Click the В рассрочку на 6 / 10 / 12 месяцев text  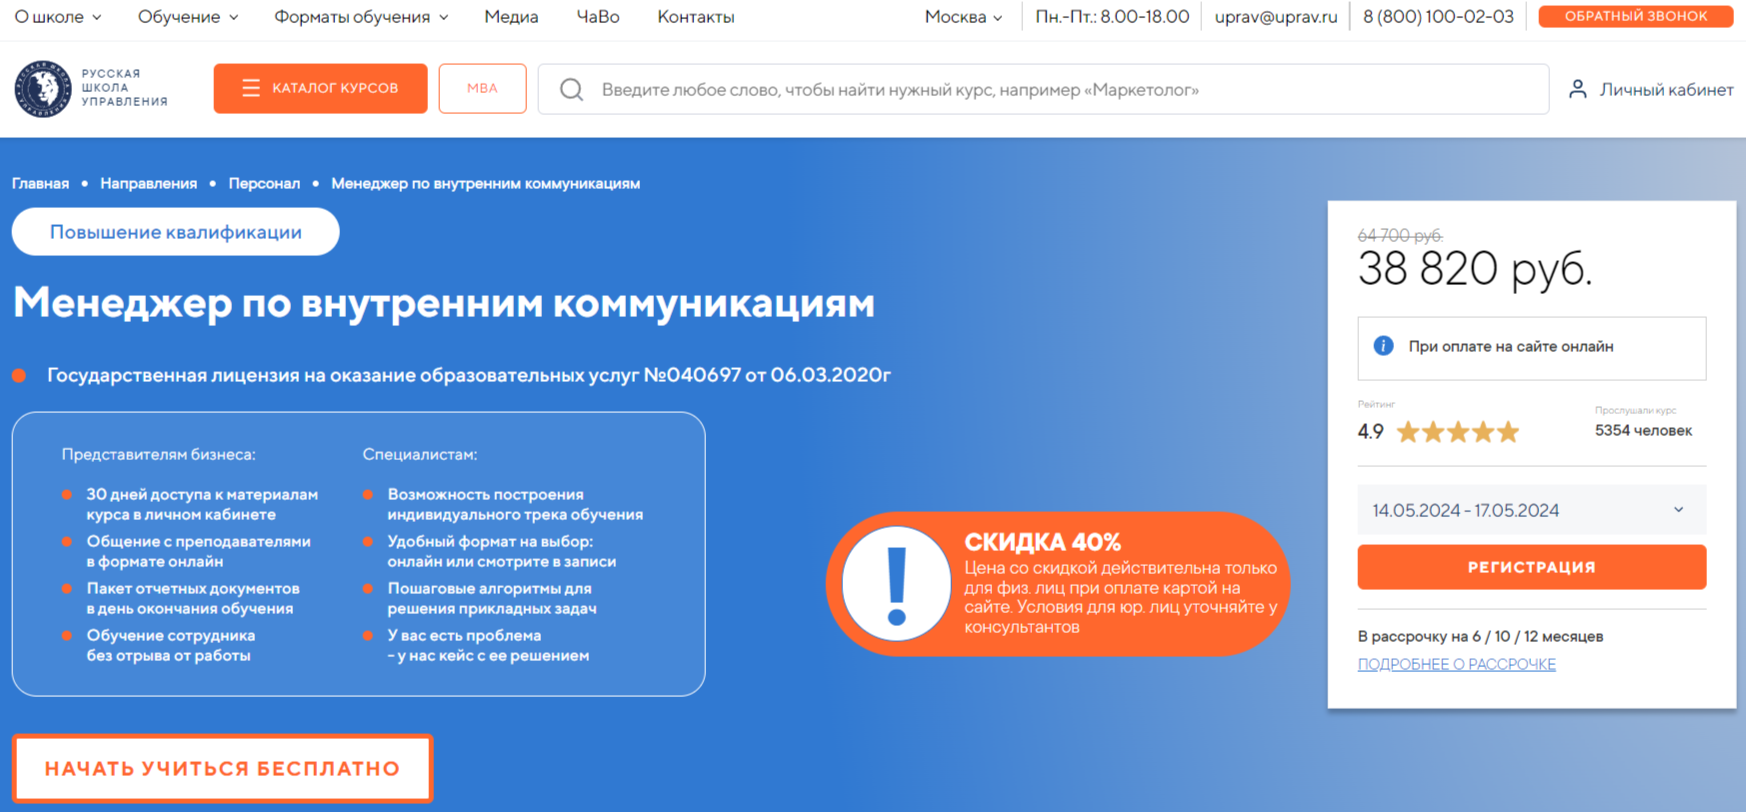pos(1480,636)
